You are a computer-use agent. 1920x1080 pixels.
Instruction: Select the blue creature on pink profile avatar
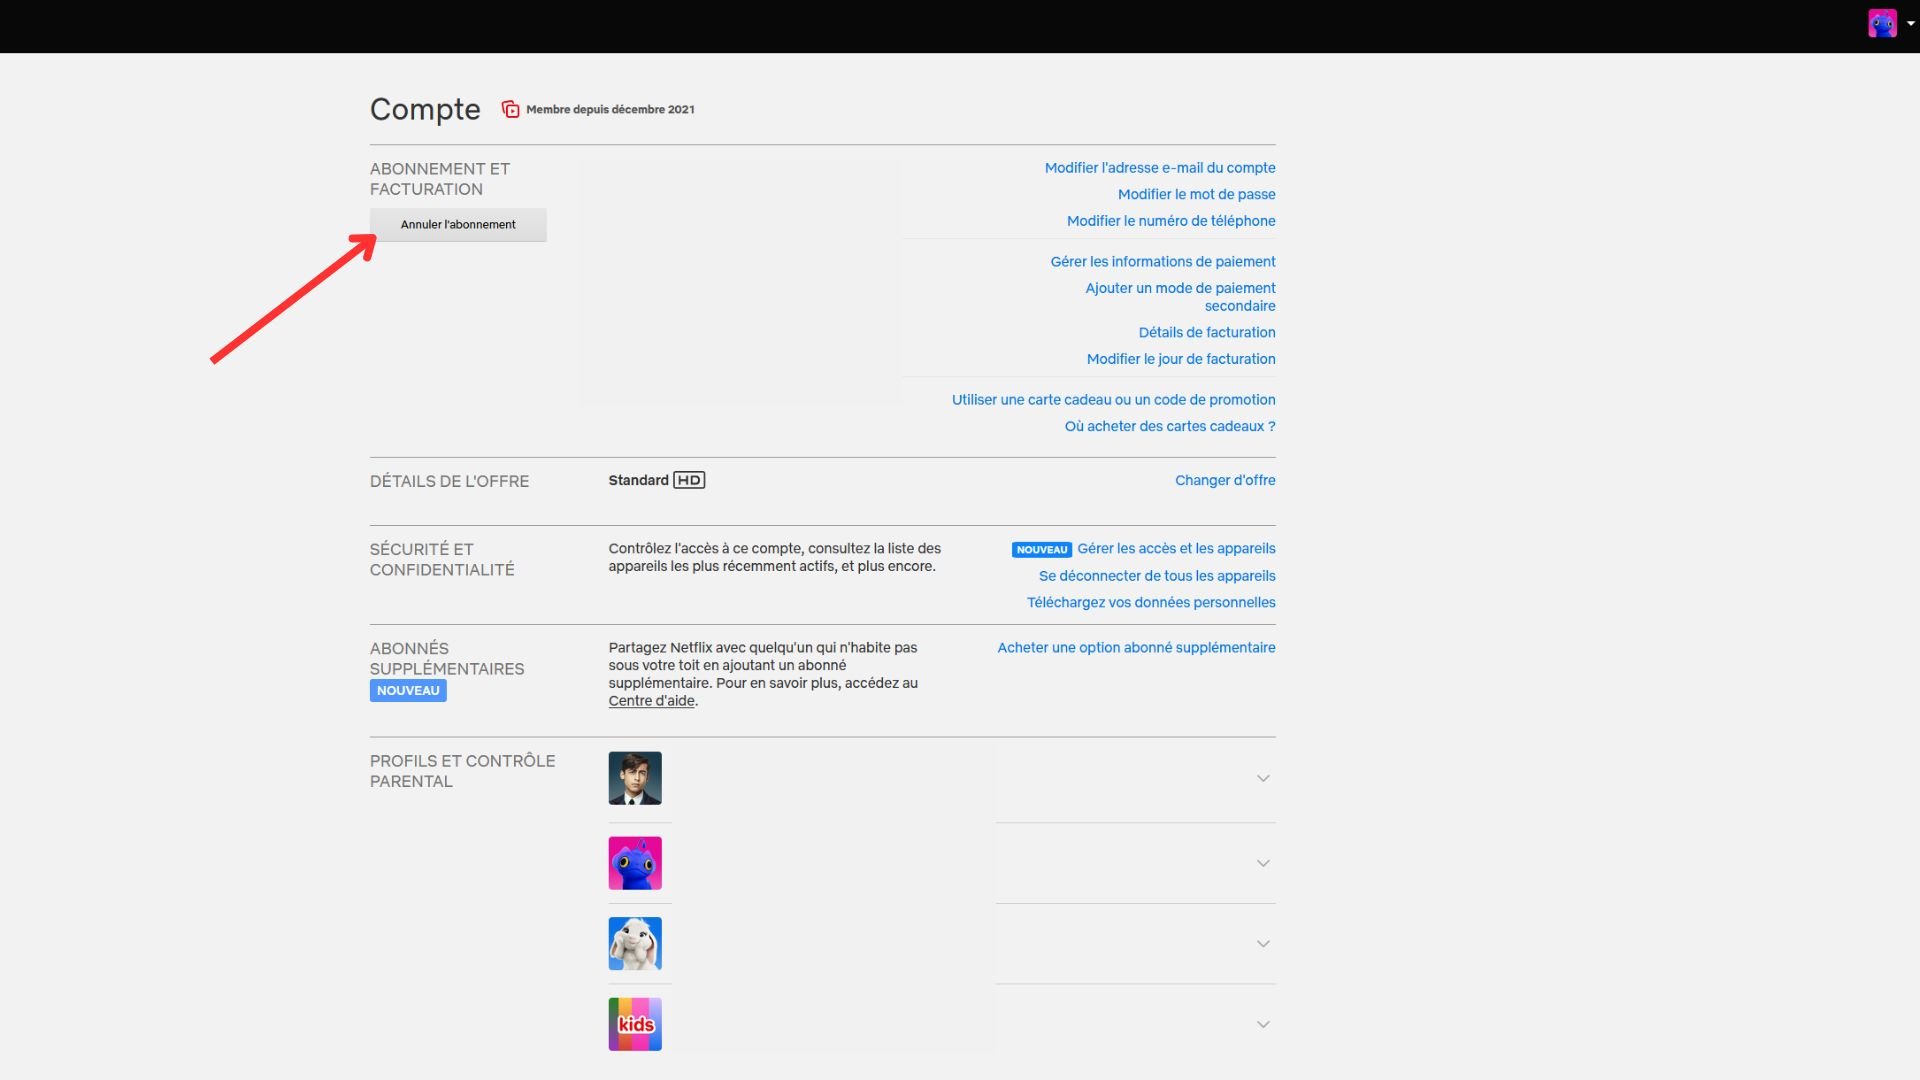click(635, 863)
